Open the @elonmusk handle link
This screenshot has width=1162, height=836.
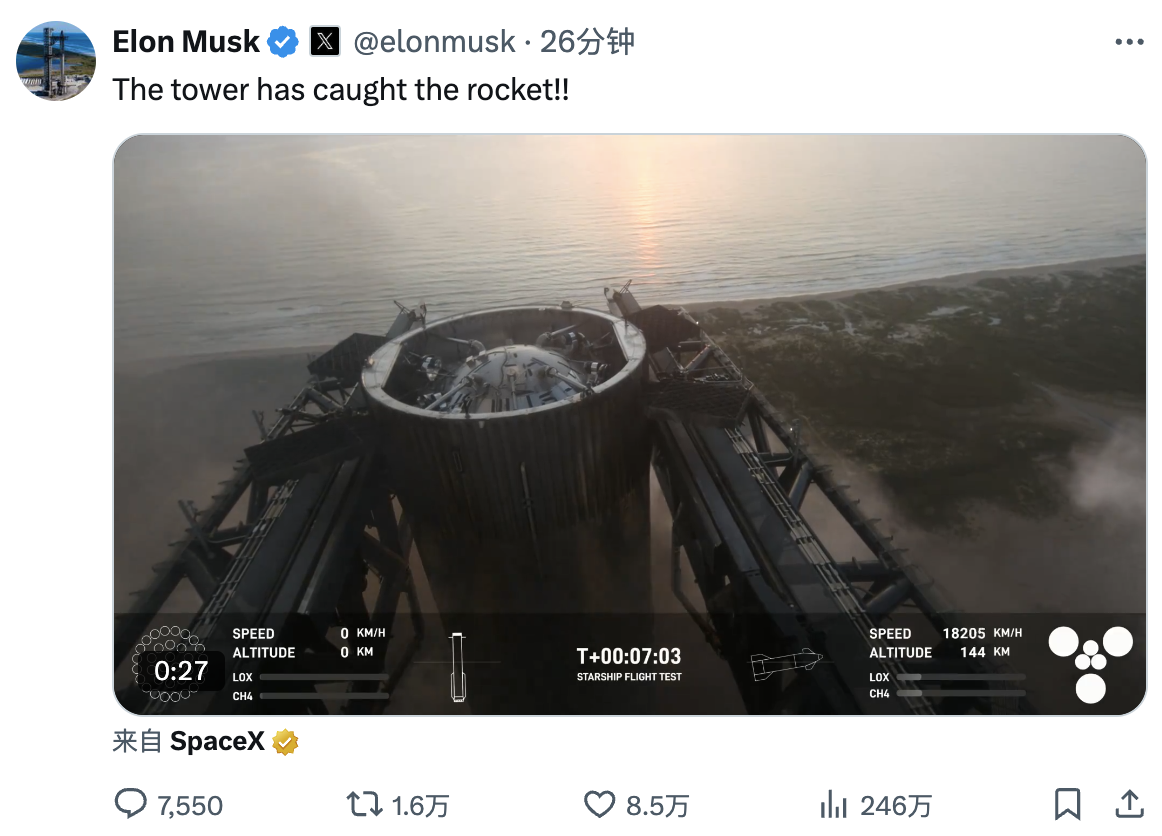[x=435, y=42]
